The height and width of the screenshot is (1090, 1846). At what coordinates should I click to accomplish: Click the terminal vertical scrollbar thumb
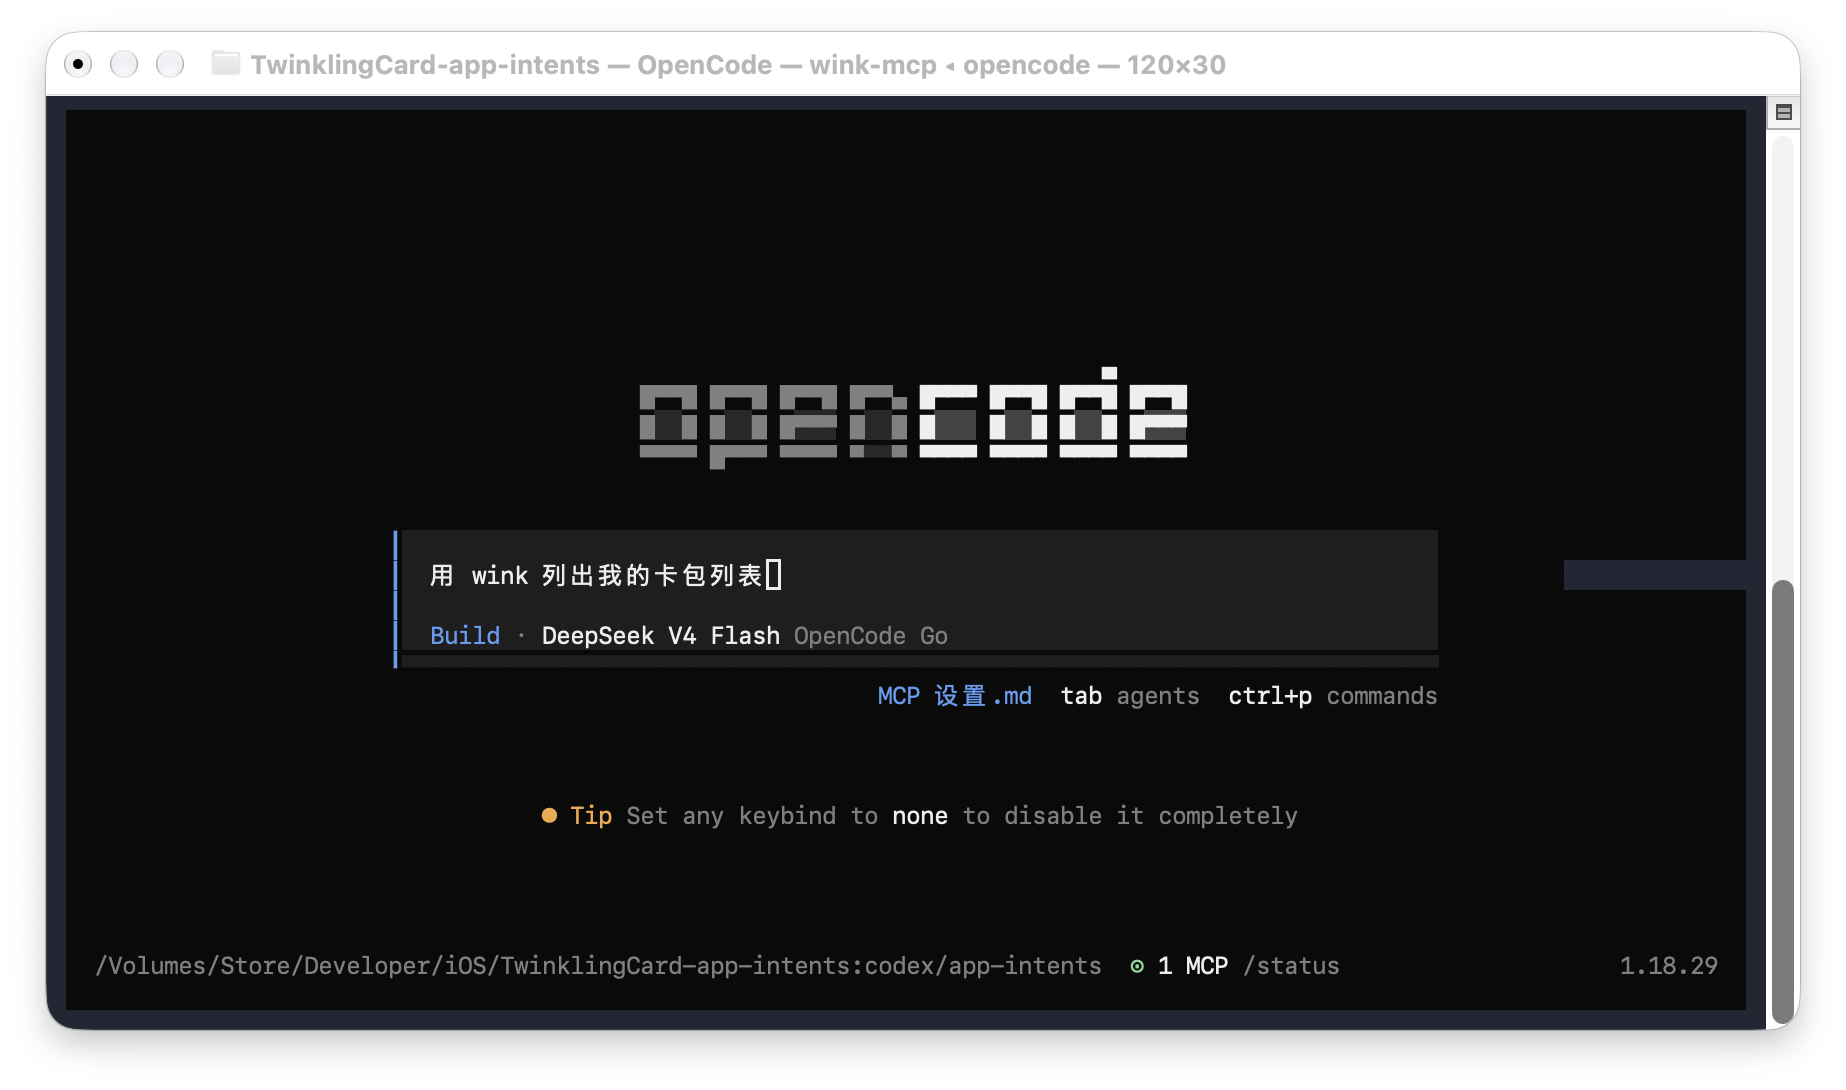(1782, 800)
